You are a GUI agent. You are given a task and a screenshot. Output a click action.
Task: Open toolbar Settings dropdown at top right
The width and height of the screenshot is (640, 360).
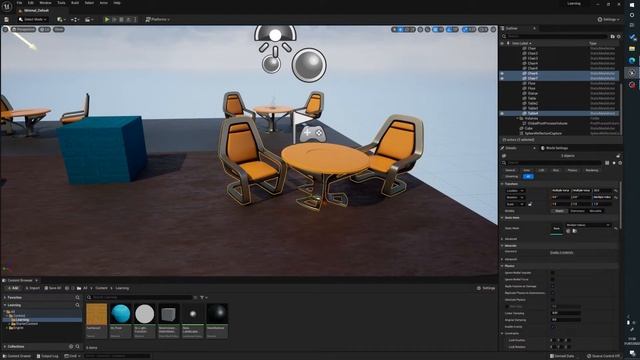[x=608, y=19]
